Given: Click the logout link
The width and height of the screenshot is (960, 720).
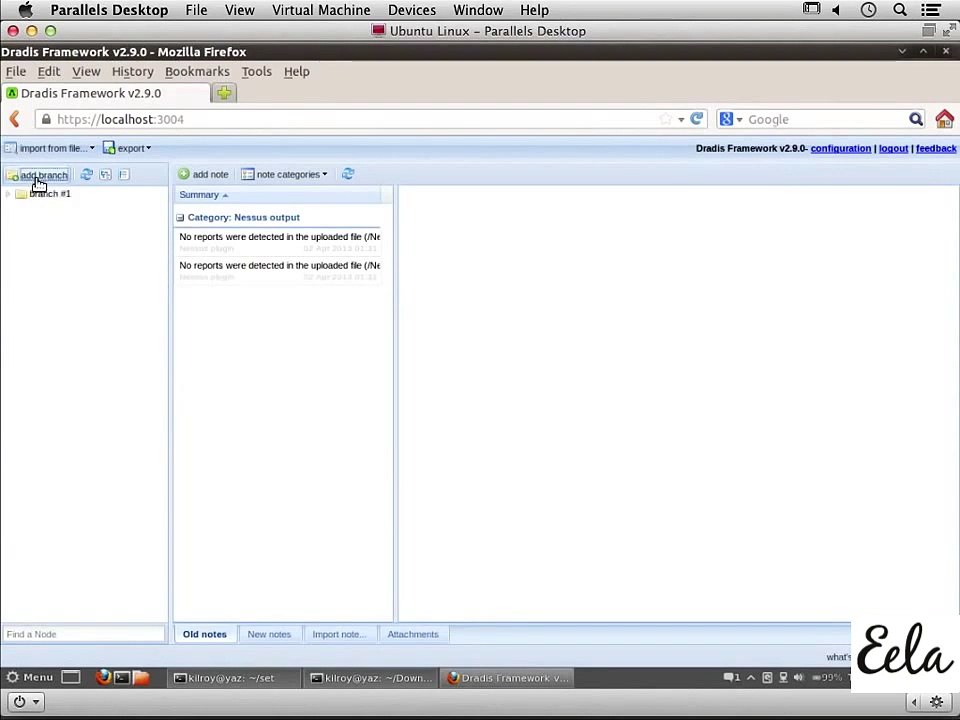Looking at the screenshot, I should (x=893, y=148).
